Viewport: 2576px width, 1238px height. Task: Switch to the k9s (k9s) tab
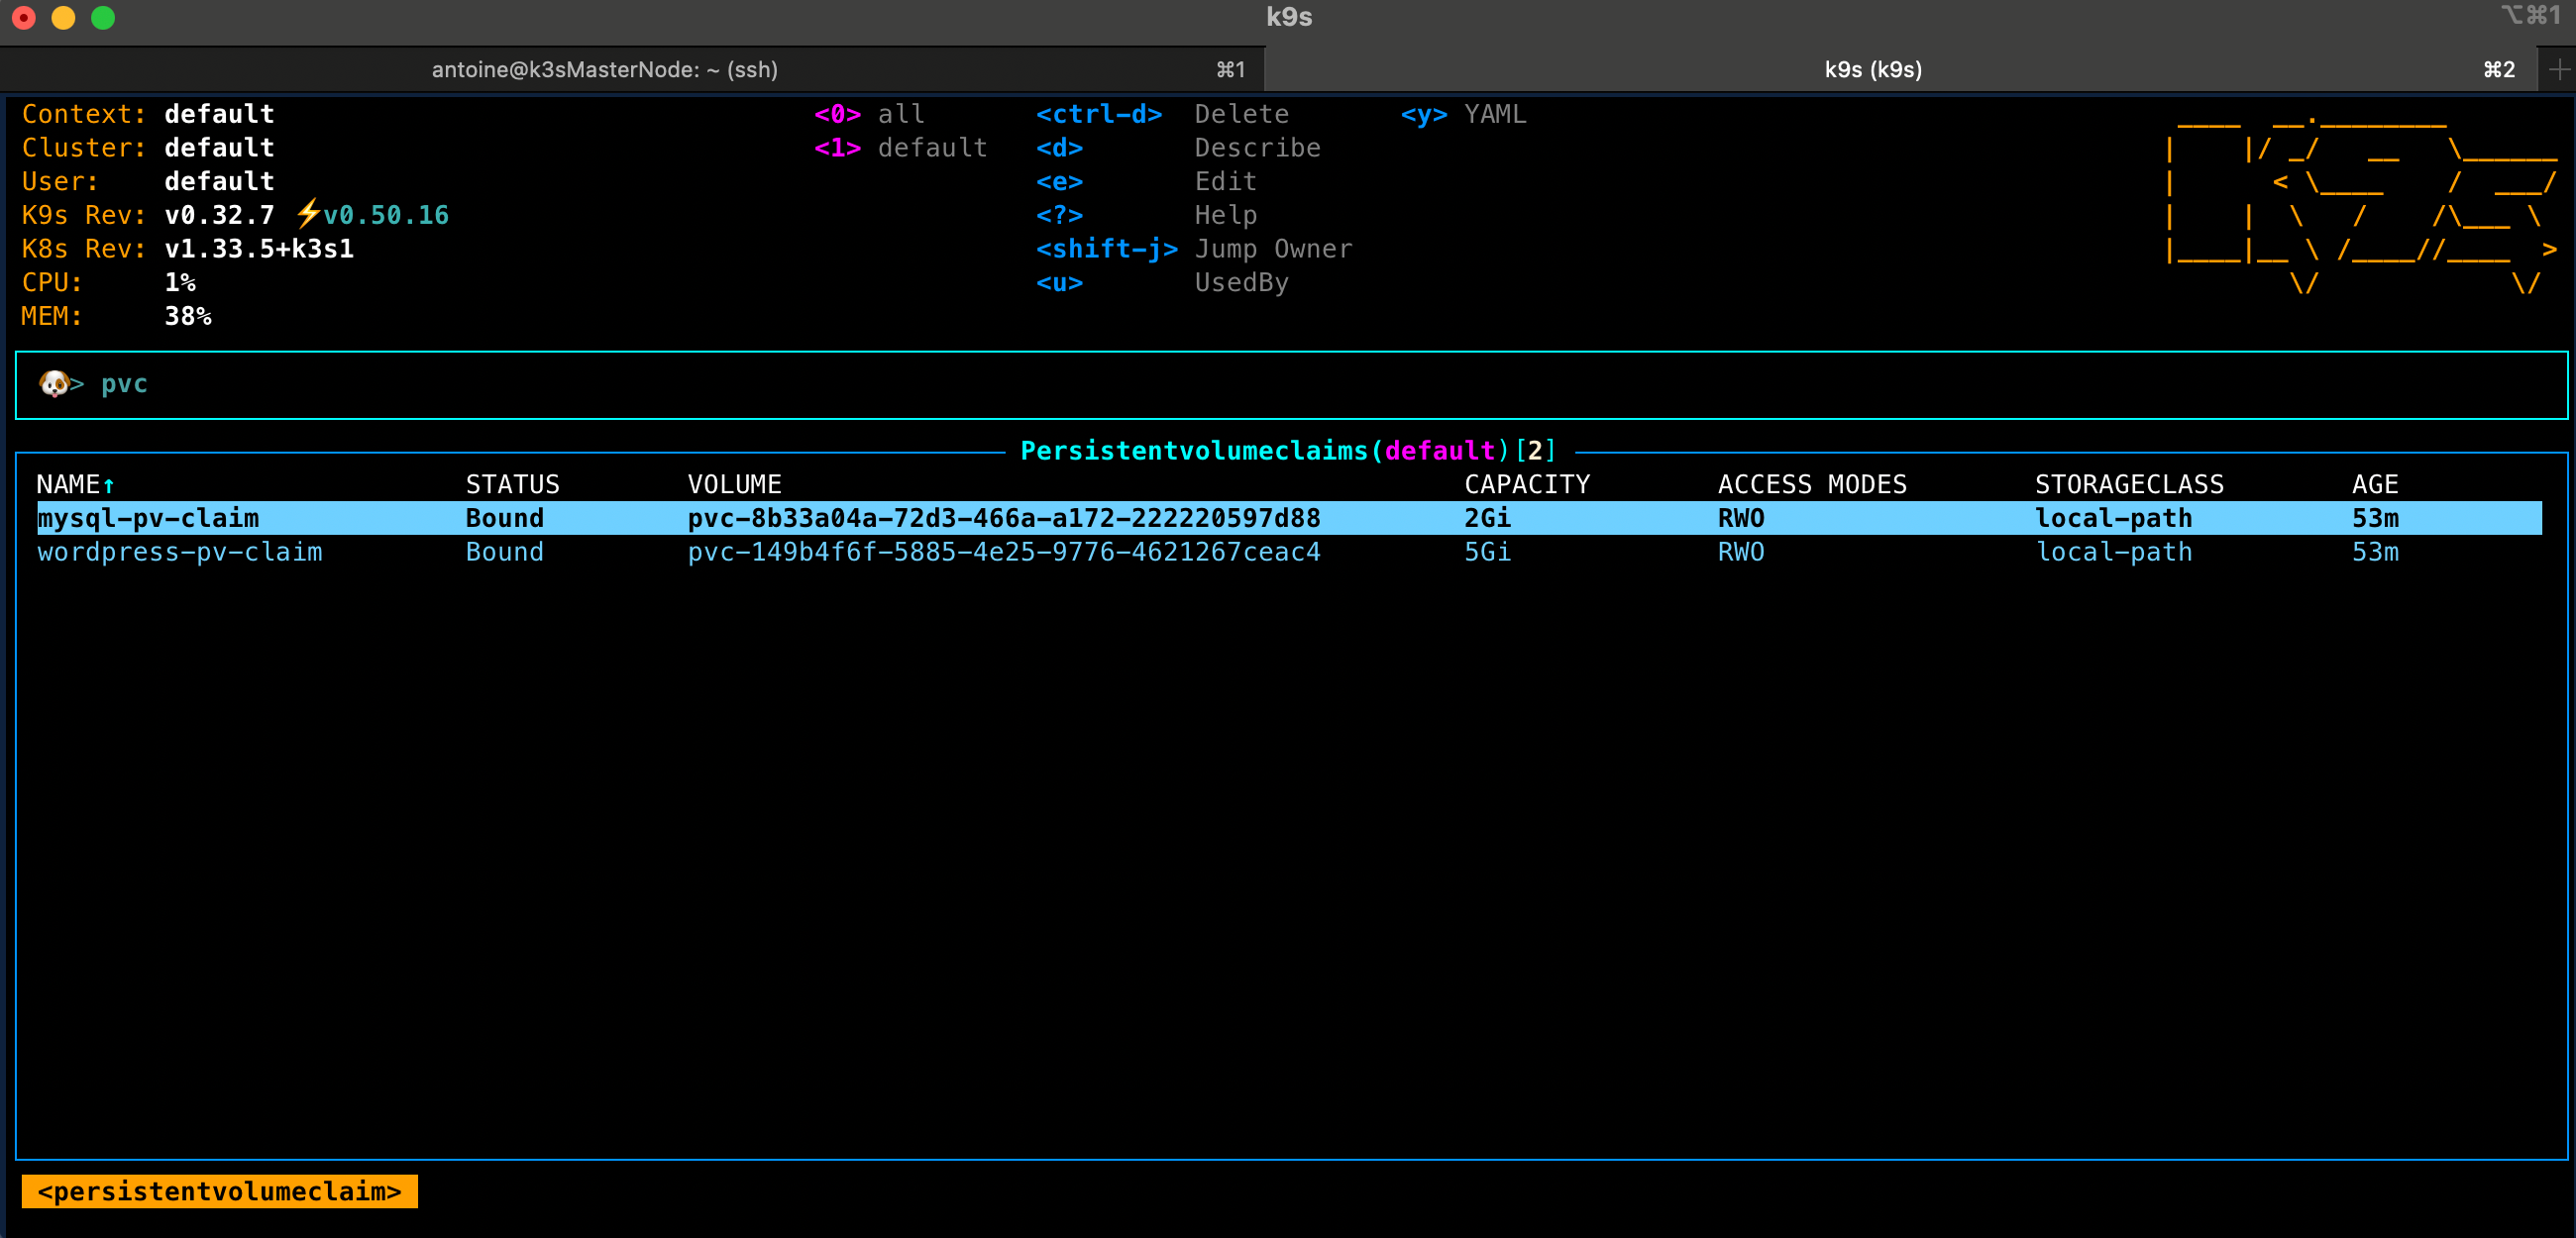coord(1872,69)
